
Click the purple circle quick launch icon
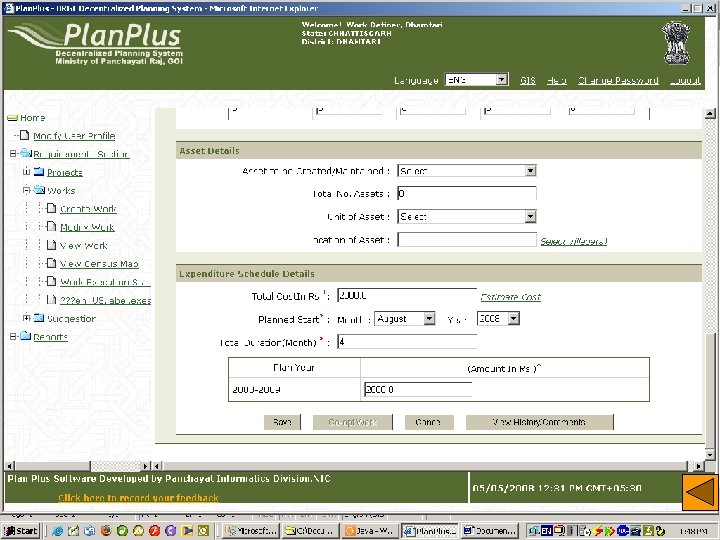pyautogui.click(x=171, y=531)
